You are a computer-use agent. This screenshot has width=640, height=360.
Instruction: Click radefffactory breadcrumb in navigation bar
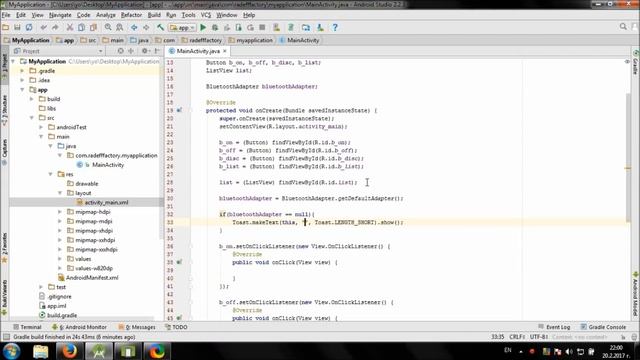[202, 40]
